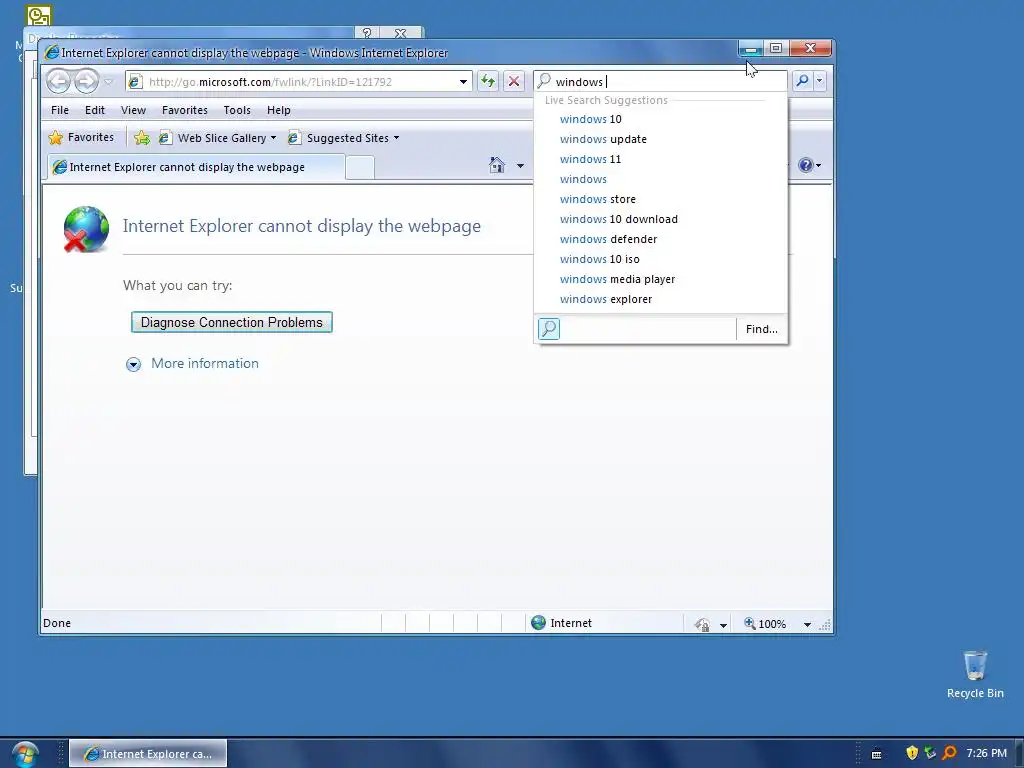Open the File menu
1024x768 pixels.
[60, 110]
